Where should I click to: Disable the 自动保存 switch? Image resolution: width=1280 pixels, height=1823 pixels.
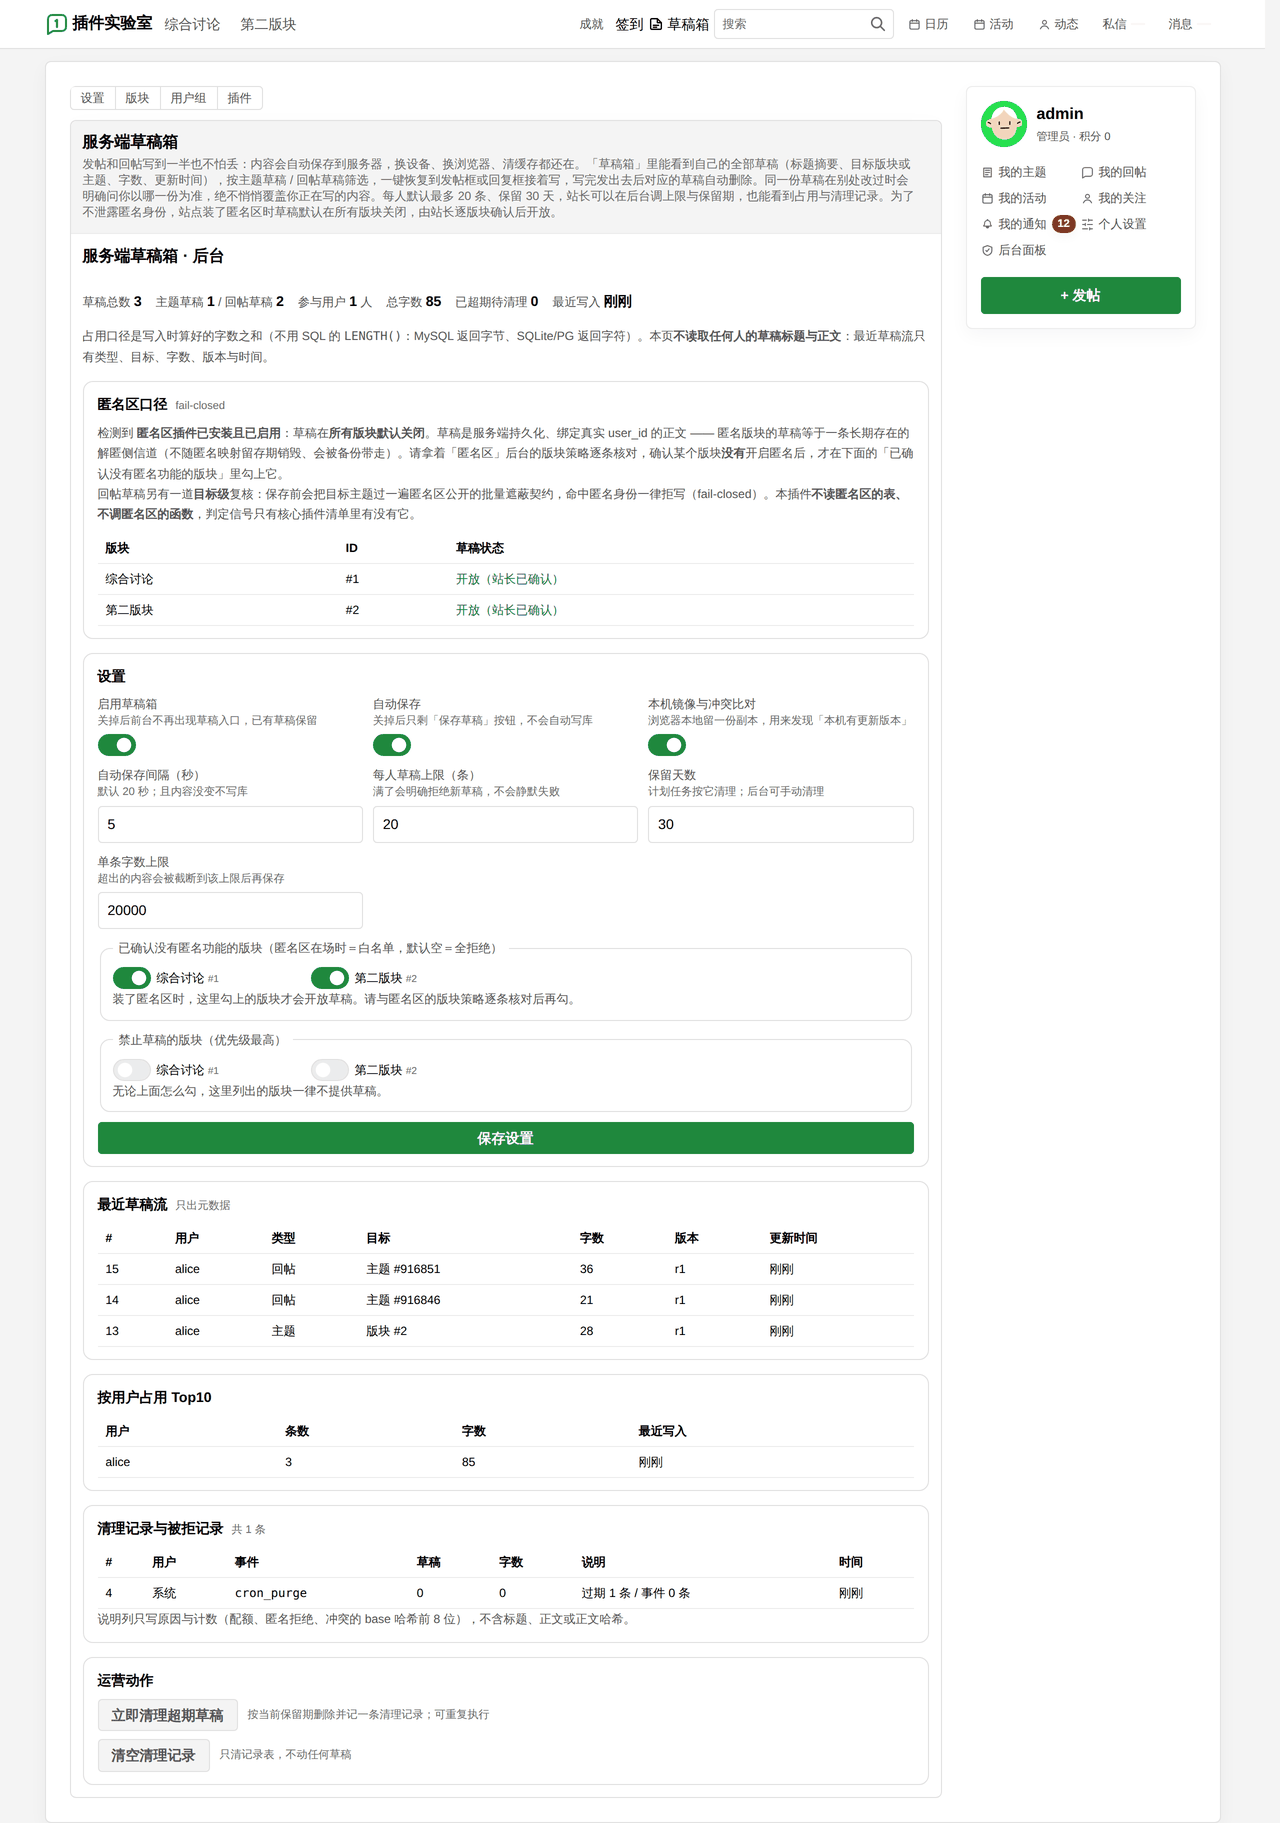pyautogui.click(x=392, y=745)
